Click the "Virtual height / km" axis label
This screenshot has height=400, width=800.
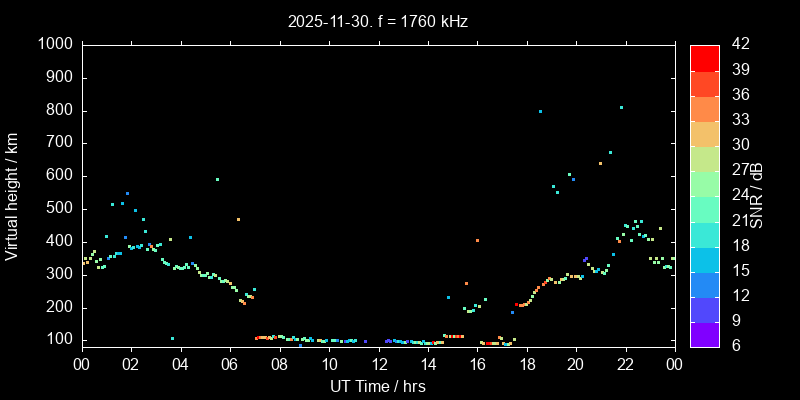12,196
